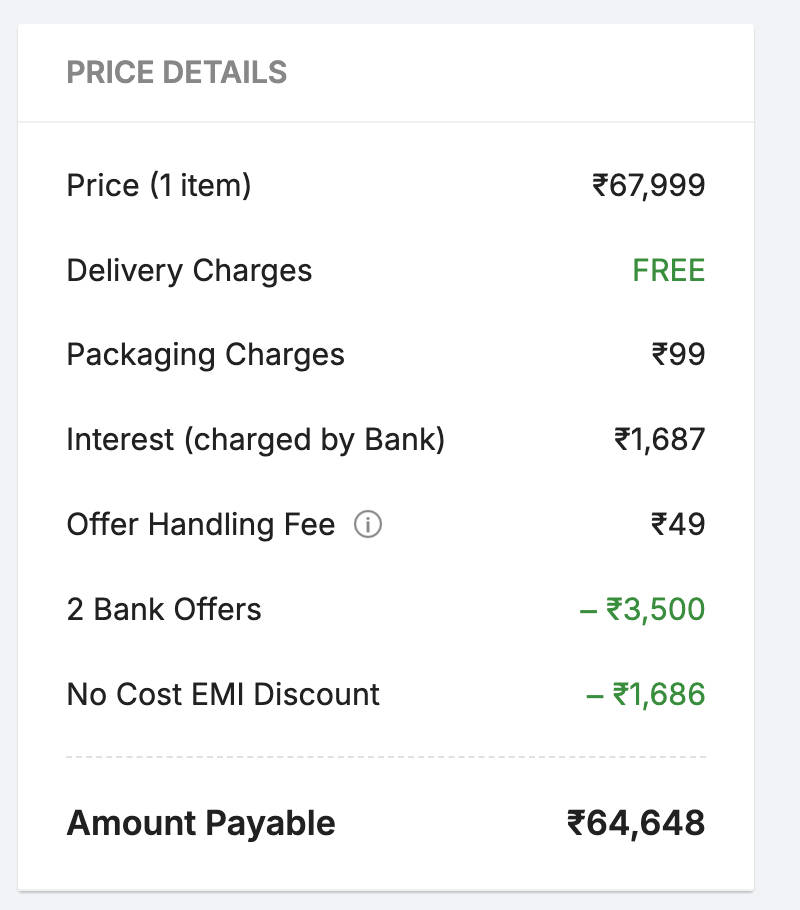Screen dimensions: 800x910
Task: Open the 2 Bank Offers row label
Action: [x=164, y=610]
